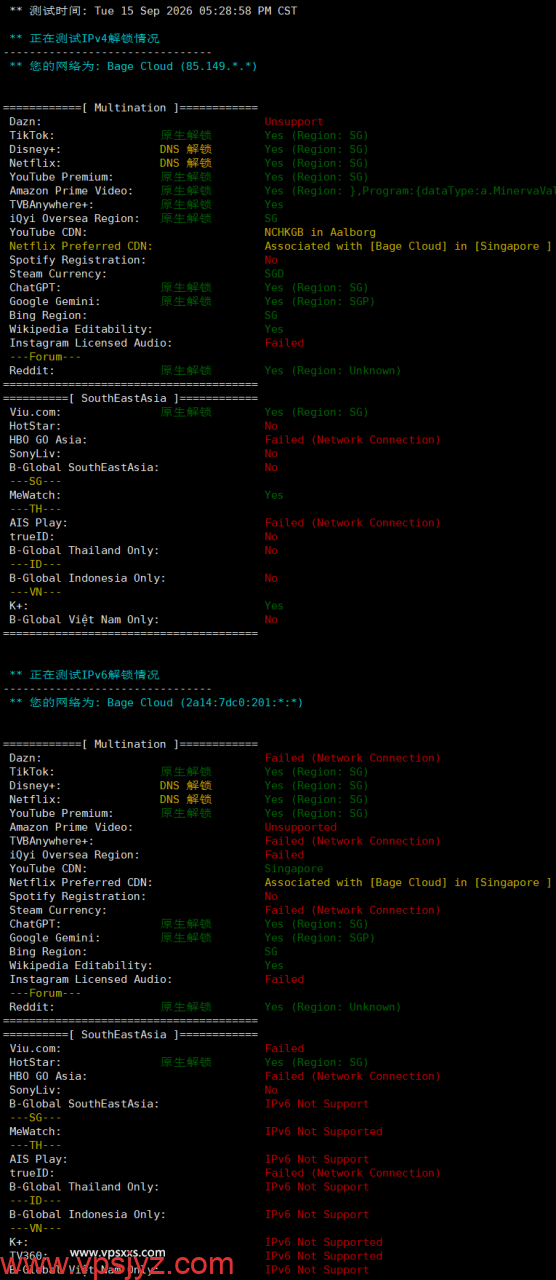This screenshot has height=1280, width=556.
Task: Click the IPv4 MeWatch Yes result
Action: click(274, 495)
